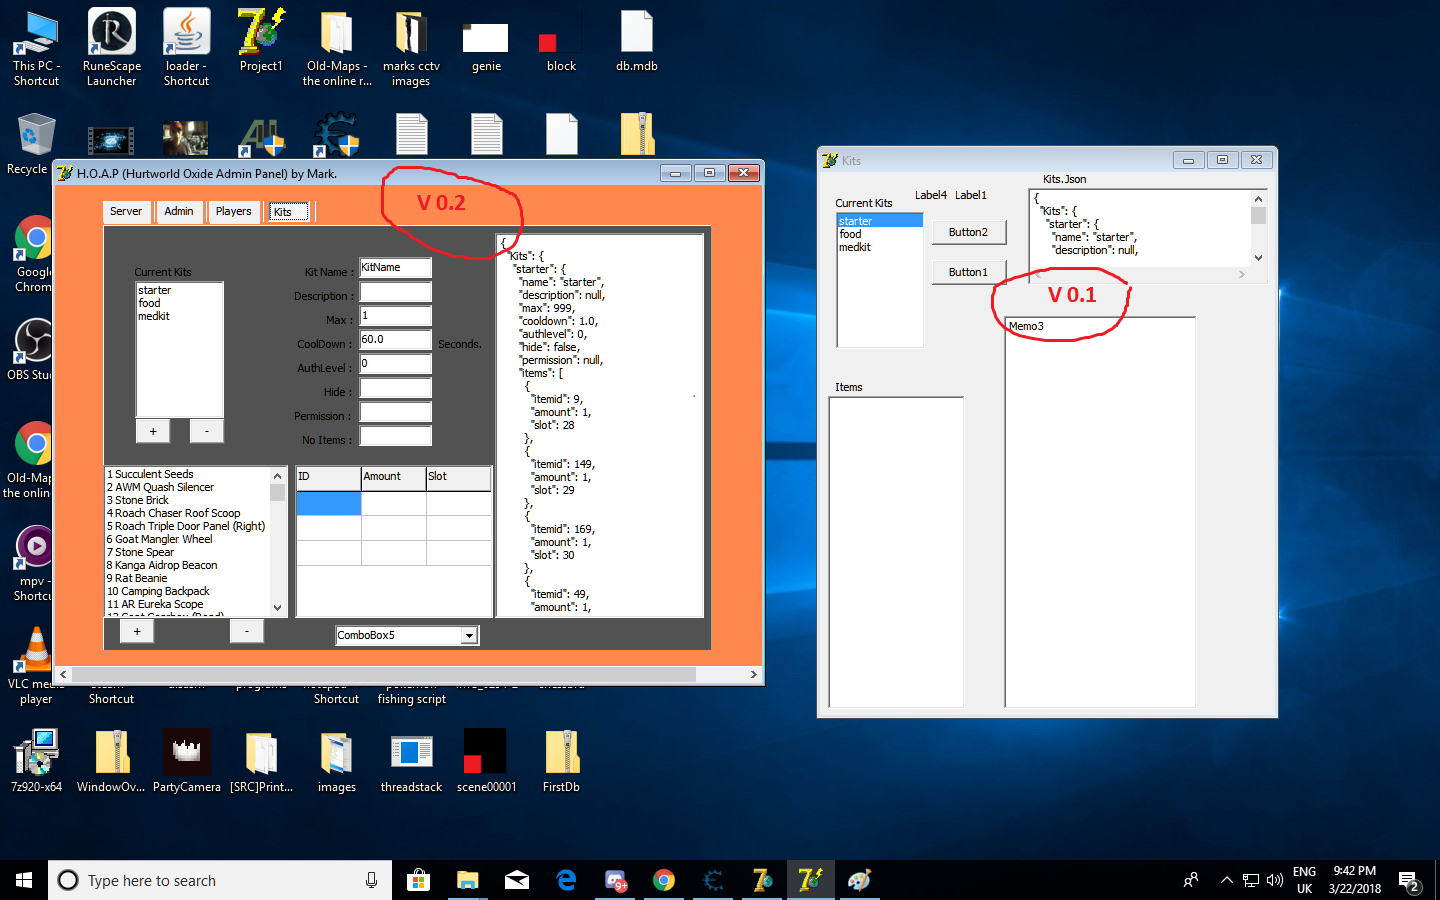Add a kit with the plus button under Current Kits
The width and height of the screenshot is (1440, 900).
coord(153,431)
